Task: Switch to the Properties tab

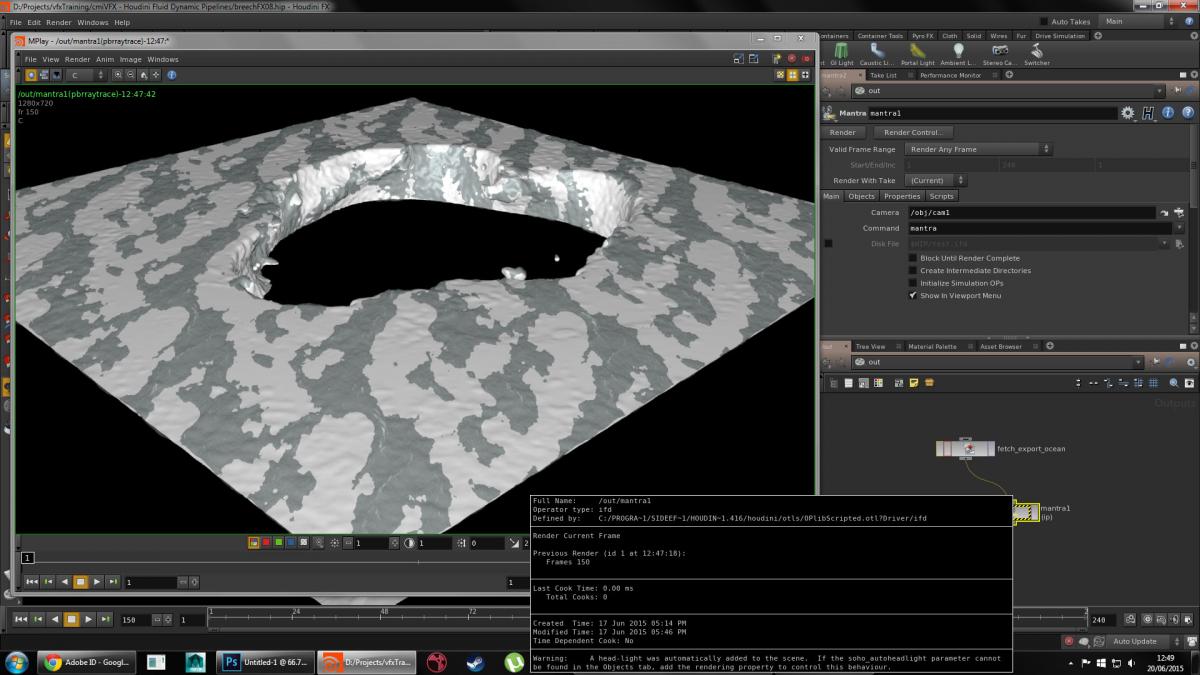Action: (902, 196)
